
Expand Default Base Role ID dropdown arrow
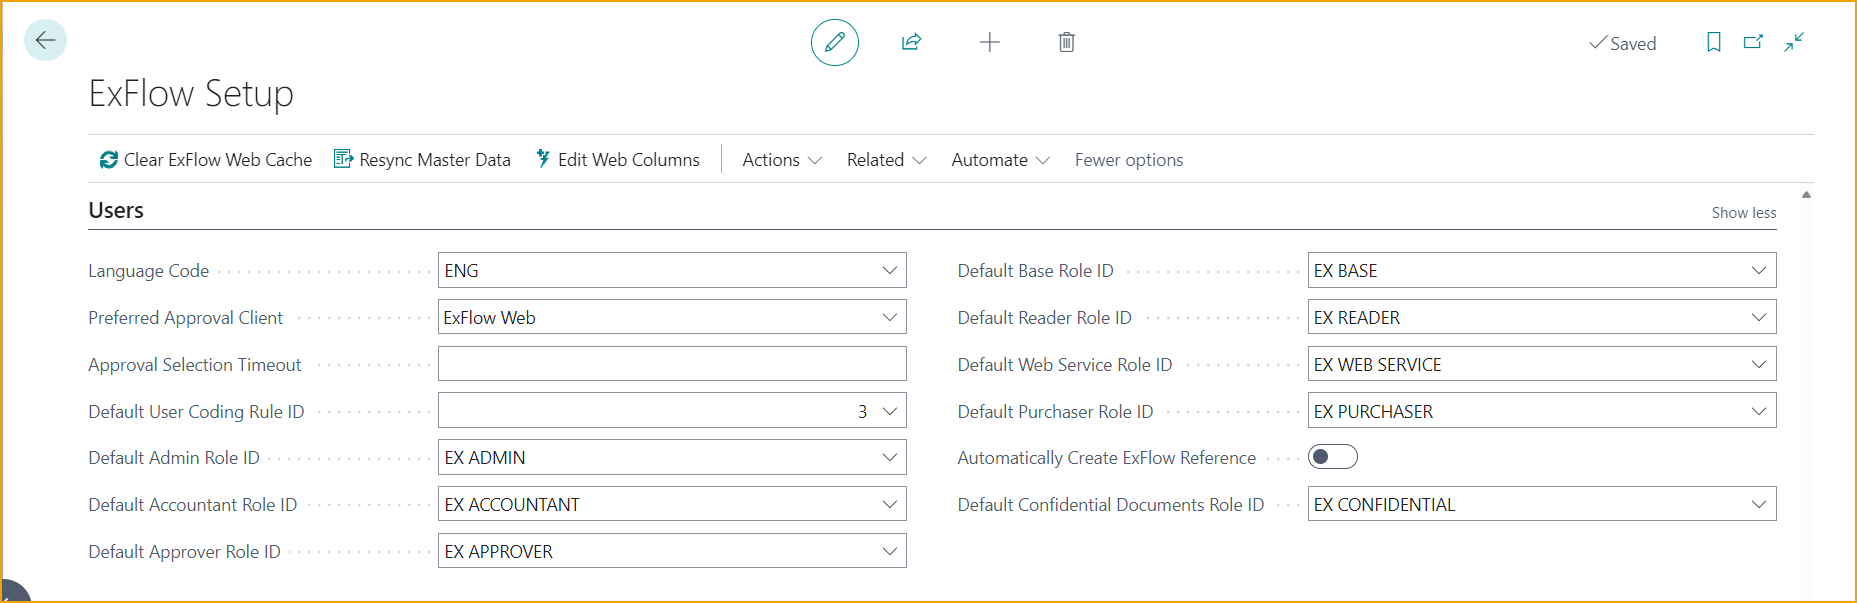tap(1759, 270)
